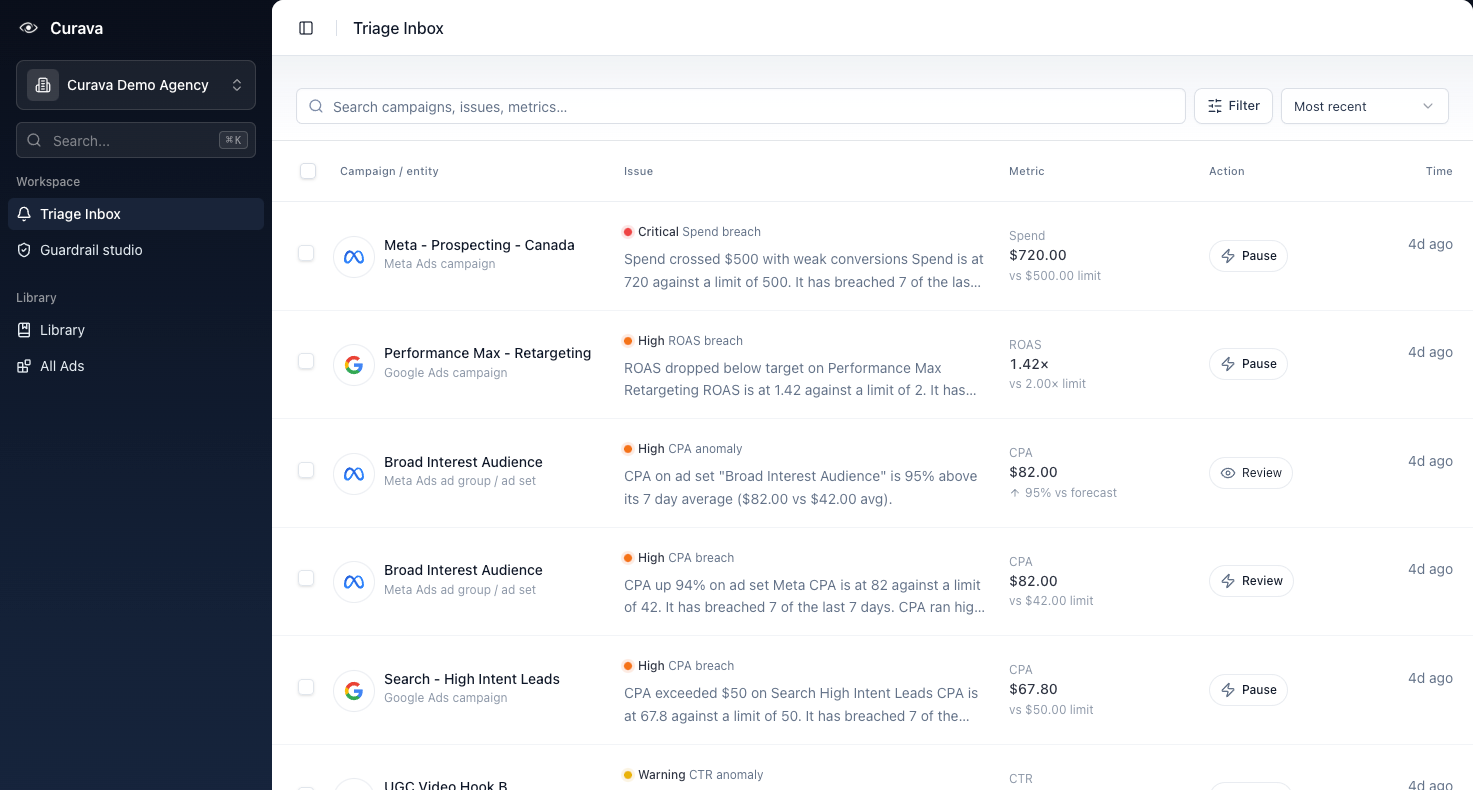Check the Broad Interest Audience CPA anomaly row
The height and width of the screenshot is (790, 1473).
306,470
